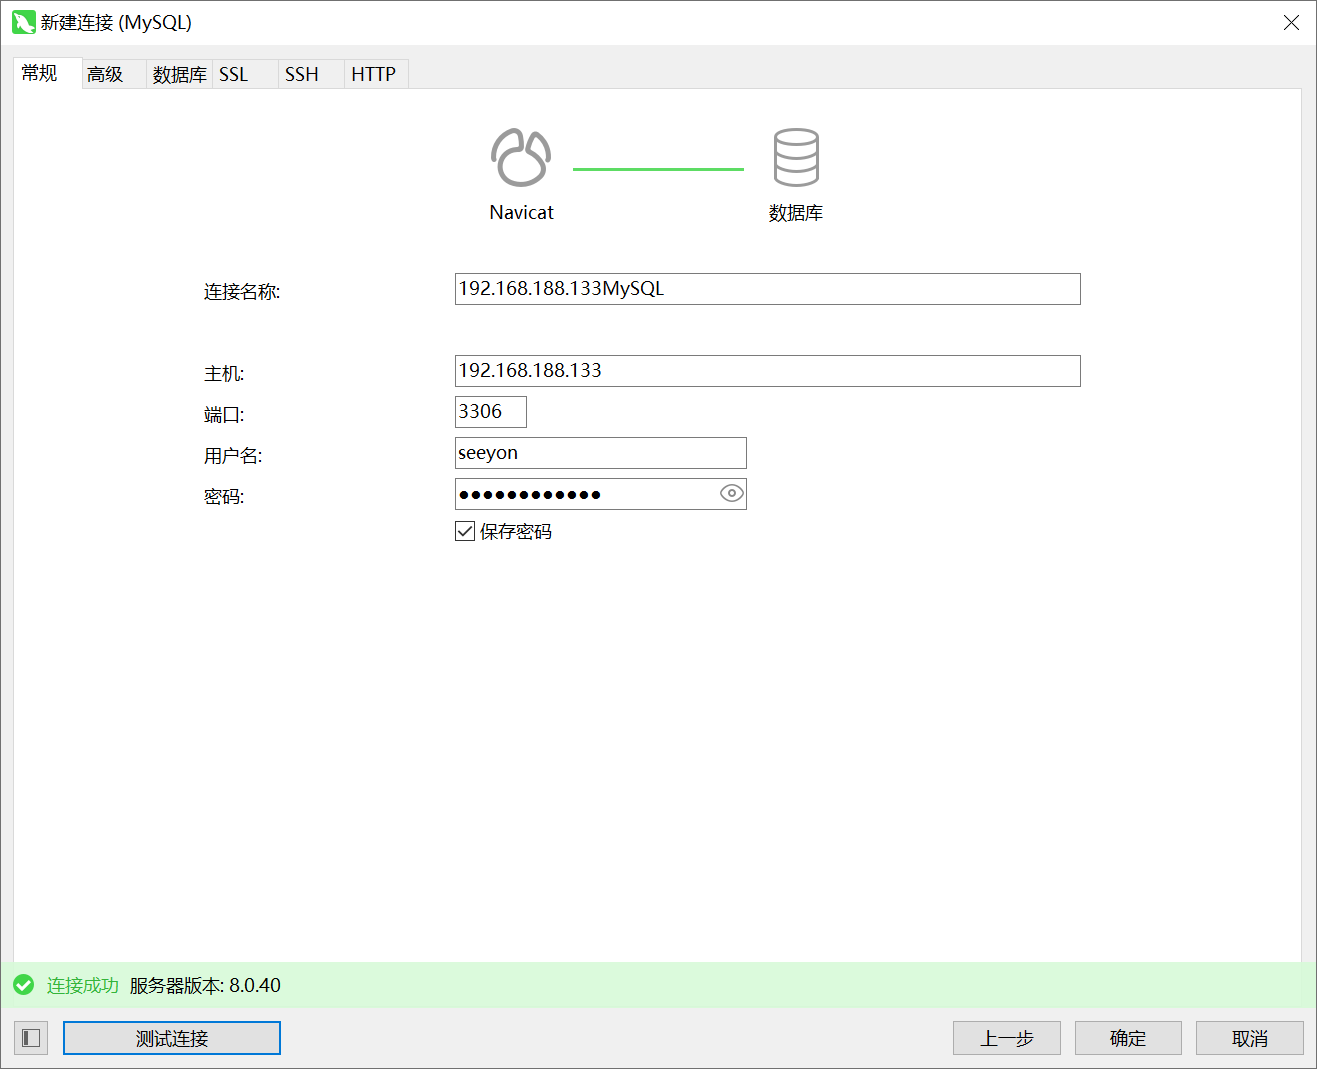The height and width of the screenshot is (1069, 1317).
Task: Click the 端口: label
Action: 224,415
